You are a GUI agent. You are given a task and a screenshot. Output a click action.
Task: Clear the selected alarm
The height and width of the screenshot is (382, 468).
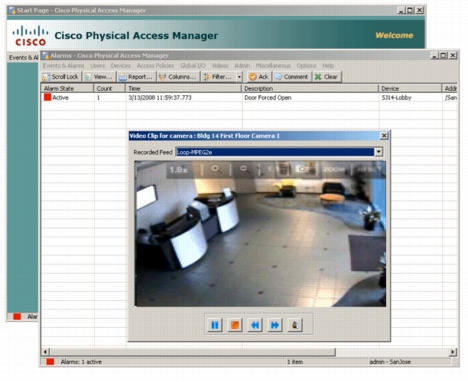(x=326, y=77)
